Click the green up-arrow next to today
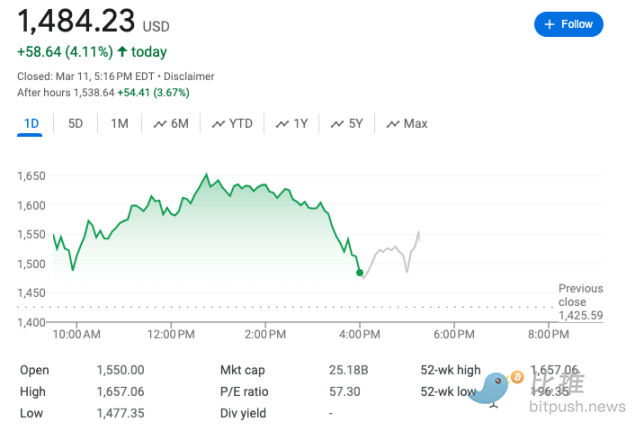This screenshot has height=431, width=644. tap(122, 52)
